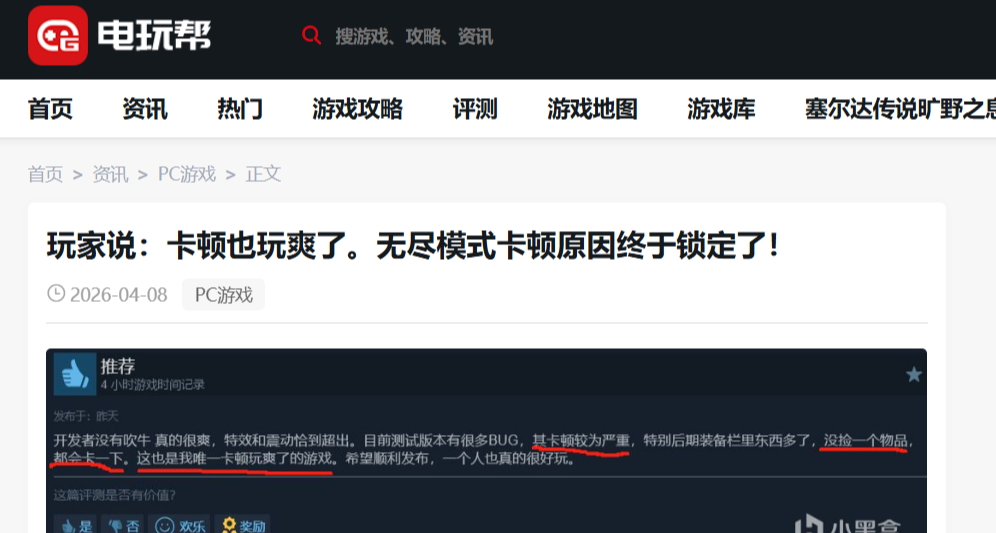The image size is (996, 533).
Task: Click the 这篇评测是否有价值? text
Action: point(114,495)
